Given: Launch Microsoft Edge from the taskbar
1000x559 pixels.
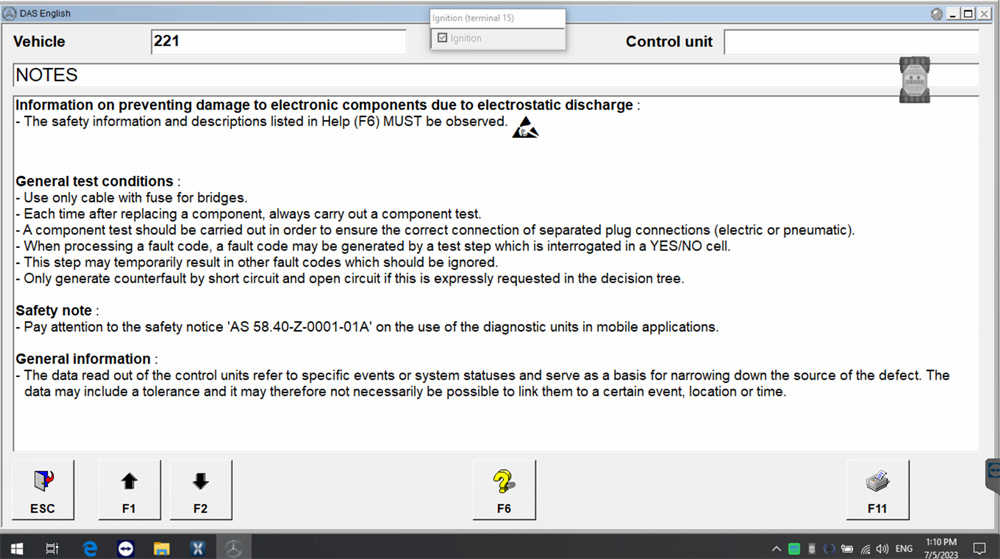Looking at the screenshot, I should 90,547.
